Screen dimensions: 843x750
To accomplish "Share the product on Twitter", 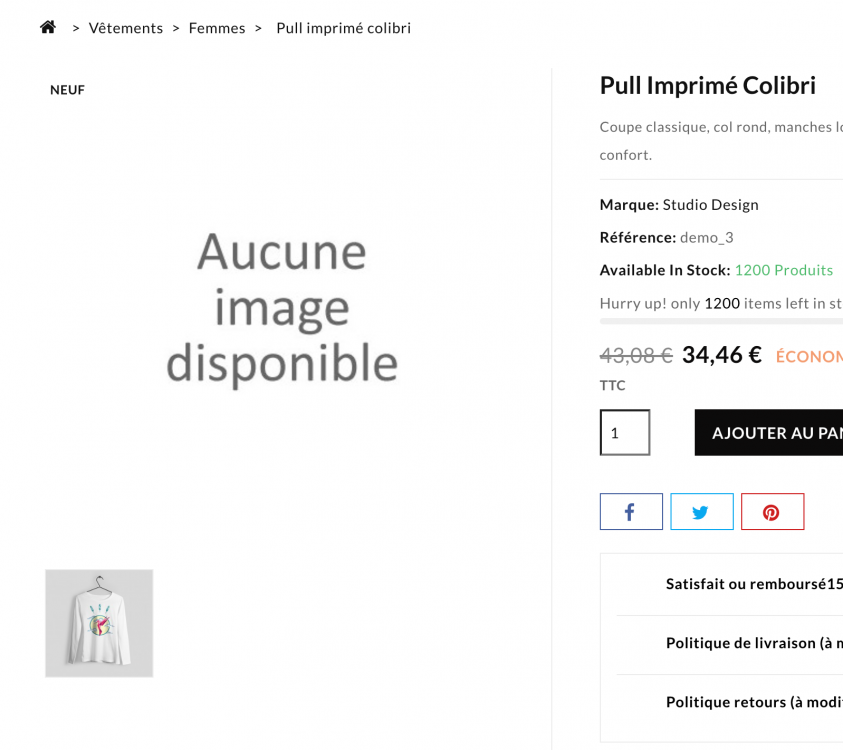I will [x=701, y=511].
